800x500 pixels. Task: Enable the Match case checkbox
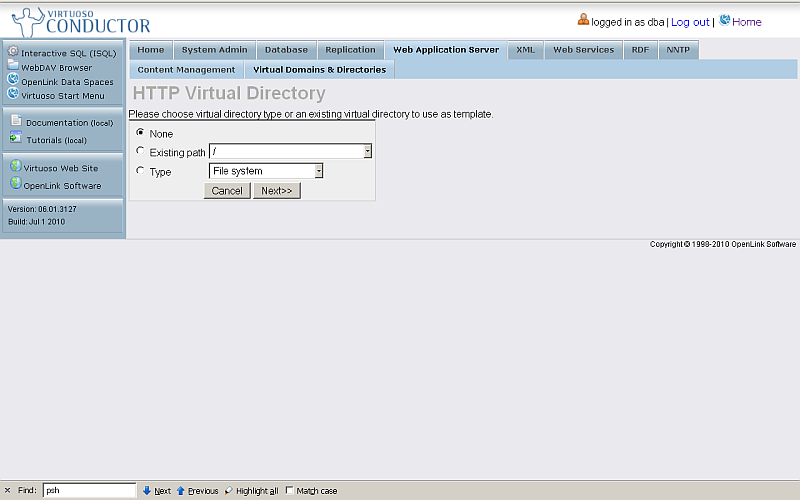tap(289, 490)
